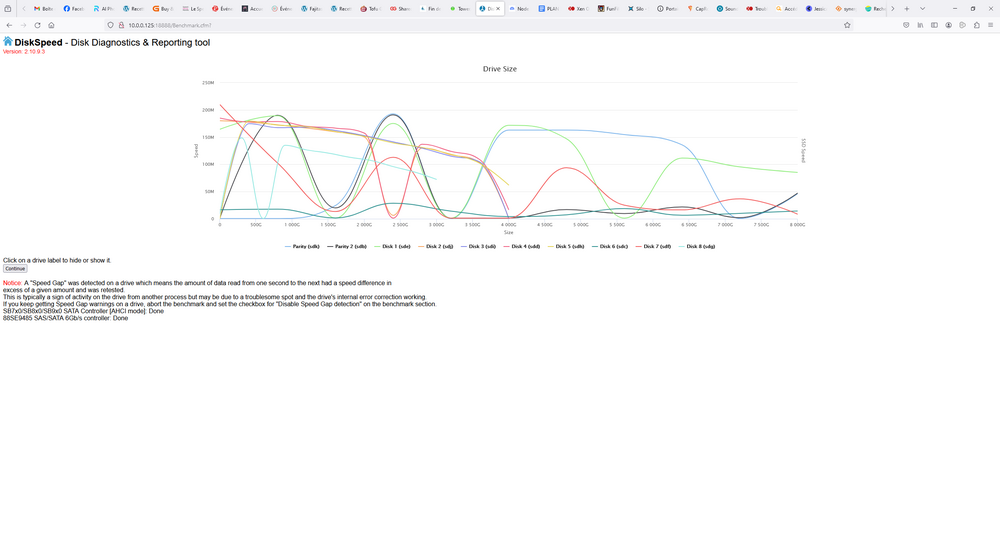Close the active DiskSpeed tab
The image size is (1000, 550).
pyautogui.click(x=498, y=9)
